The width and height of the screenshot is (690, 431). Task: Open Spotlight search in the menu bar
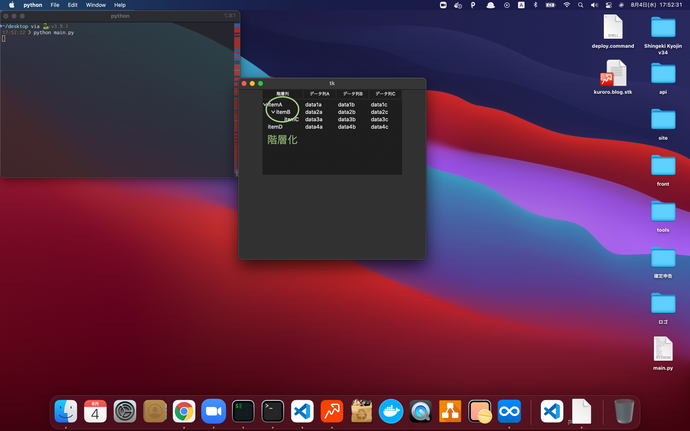(580, 5)
